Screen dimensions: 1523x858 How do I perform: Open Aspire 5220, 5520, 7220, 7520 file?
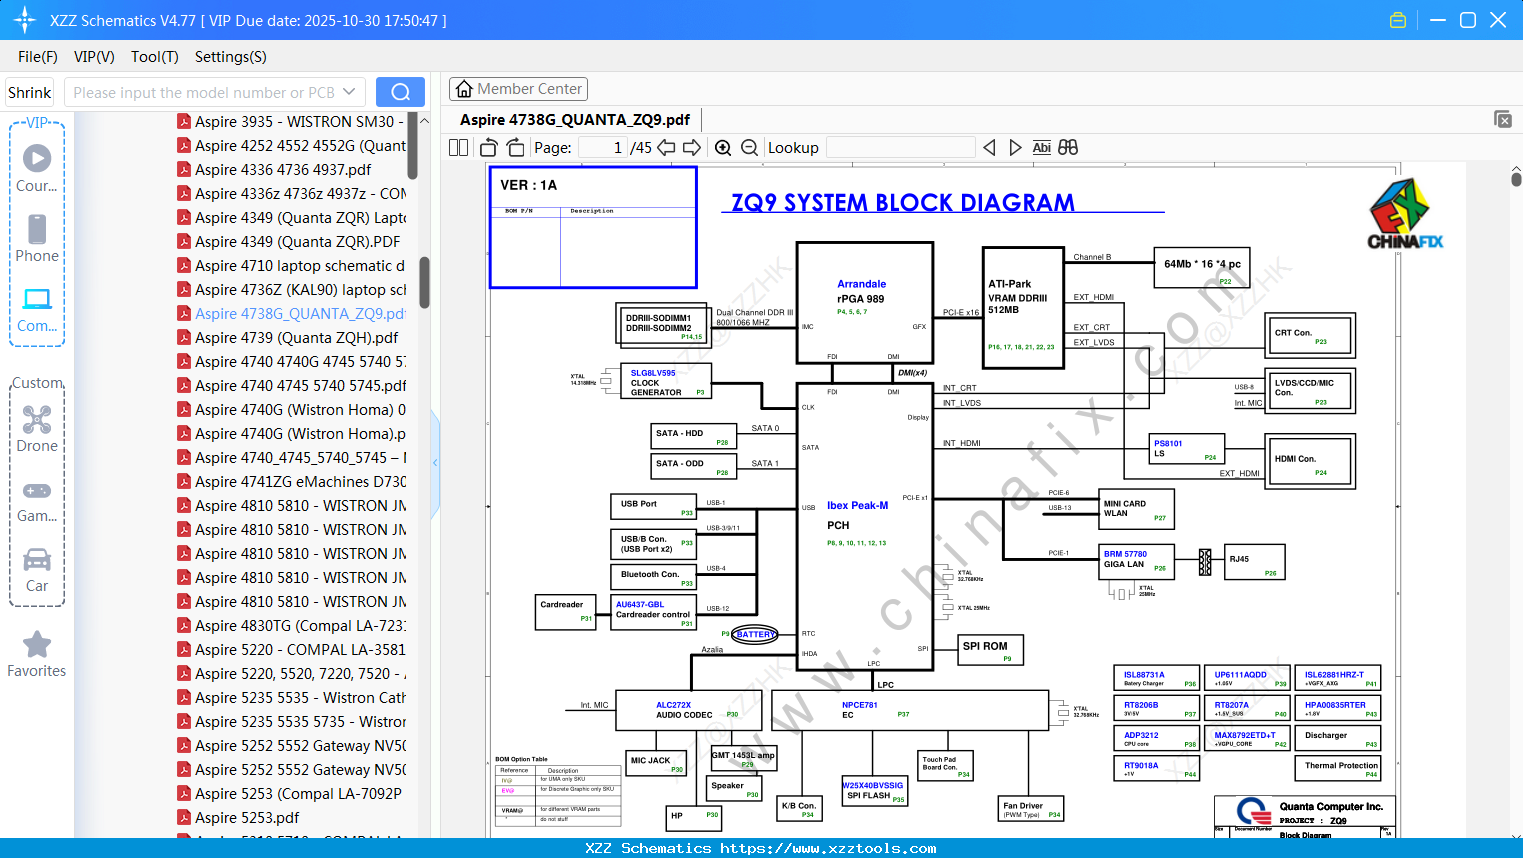coord(300,673)
